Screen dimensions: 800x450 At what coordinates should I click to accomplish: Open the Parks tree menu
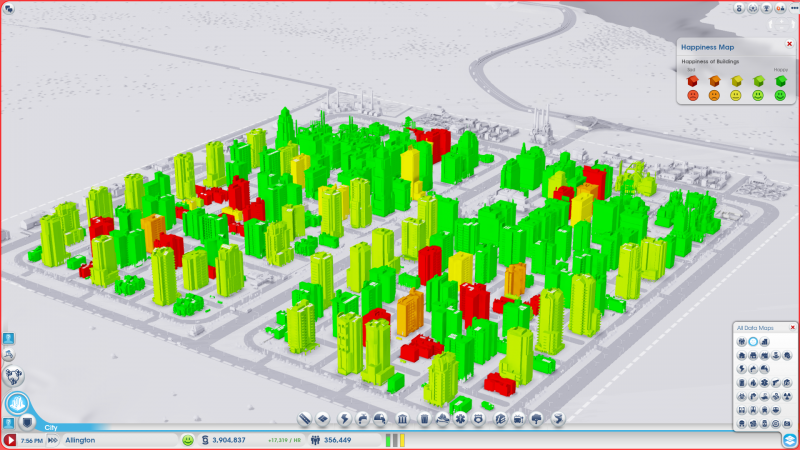tap(536, 419)
